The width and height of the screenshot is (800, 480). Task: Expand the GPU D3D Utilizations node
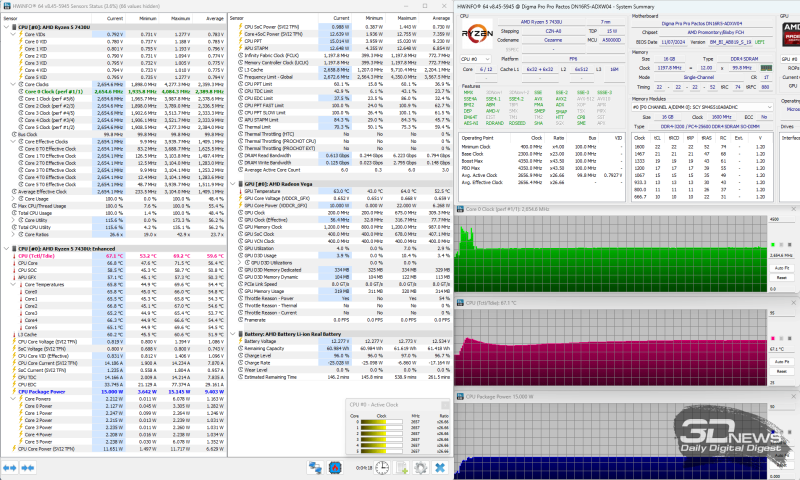240,263
